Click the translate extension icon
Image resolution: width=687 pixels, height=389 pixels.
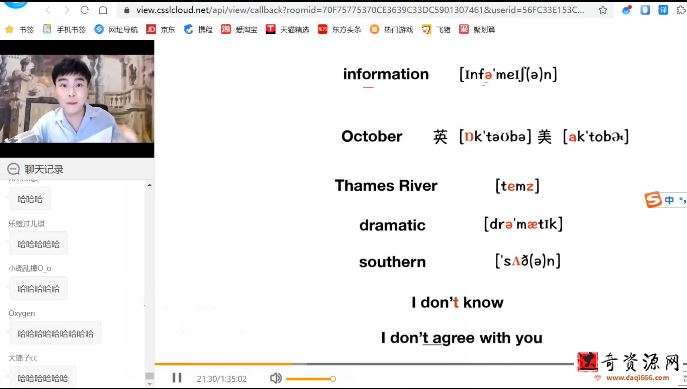click(663, 10)
